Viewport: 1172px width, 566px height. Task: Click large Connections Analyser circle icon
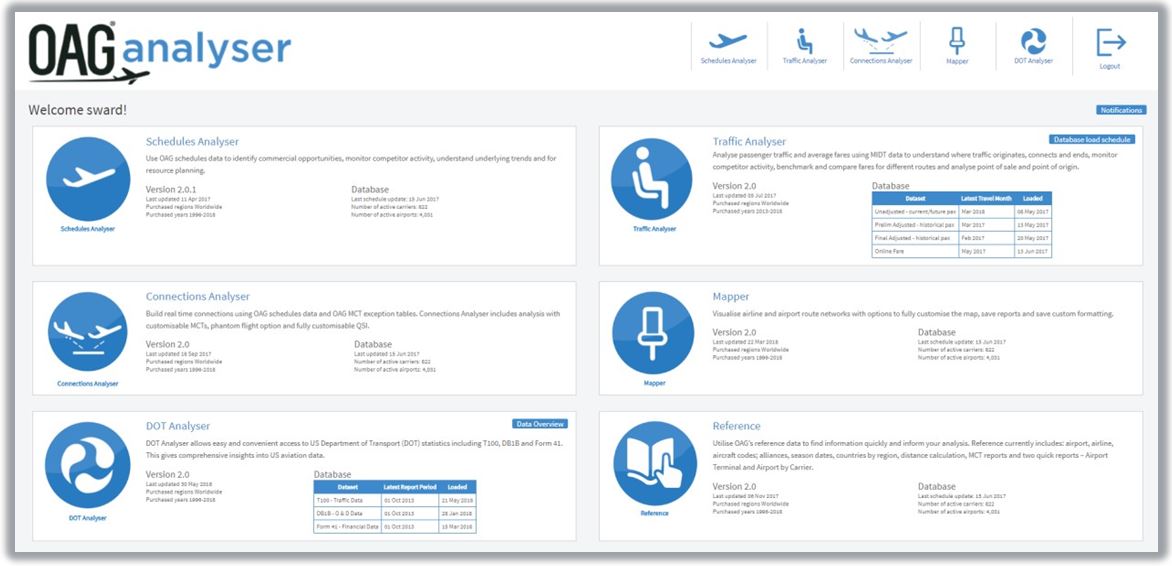tap(88, 335)
